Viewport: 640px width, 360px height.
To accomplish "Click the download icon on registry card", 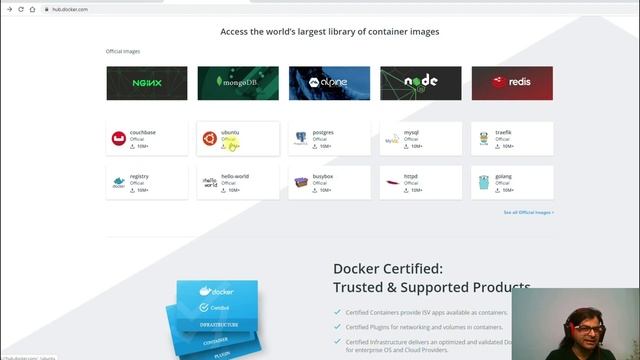I will [132, 190].
